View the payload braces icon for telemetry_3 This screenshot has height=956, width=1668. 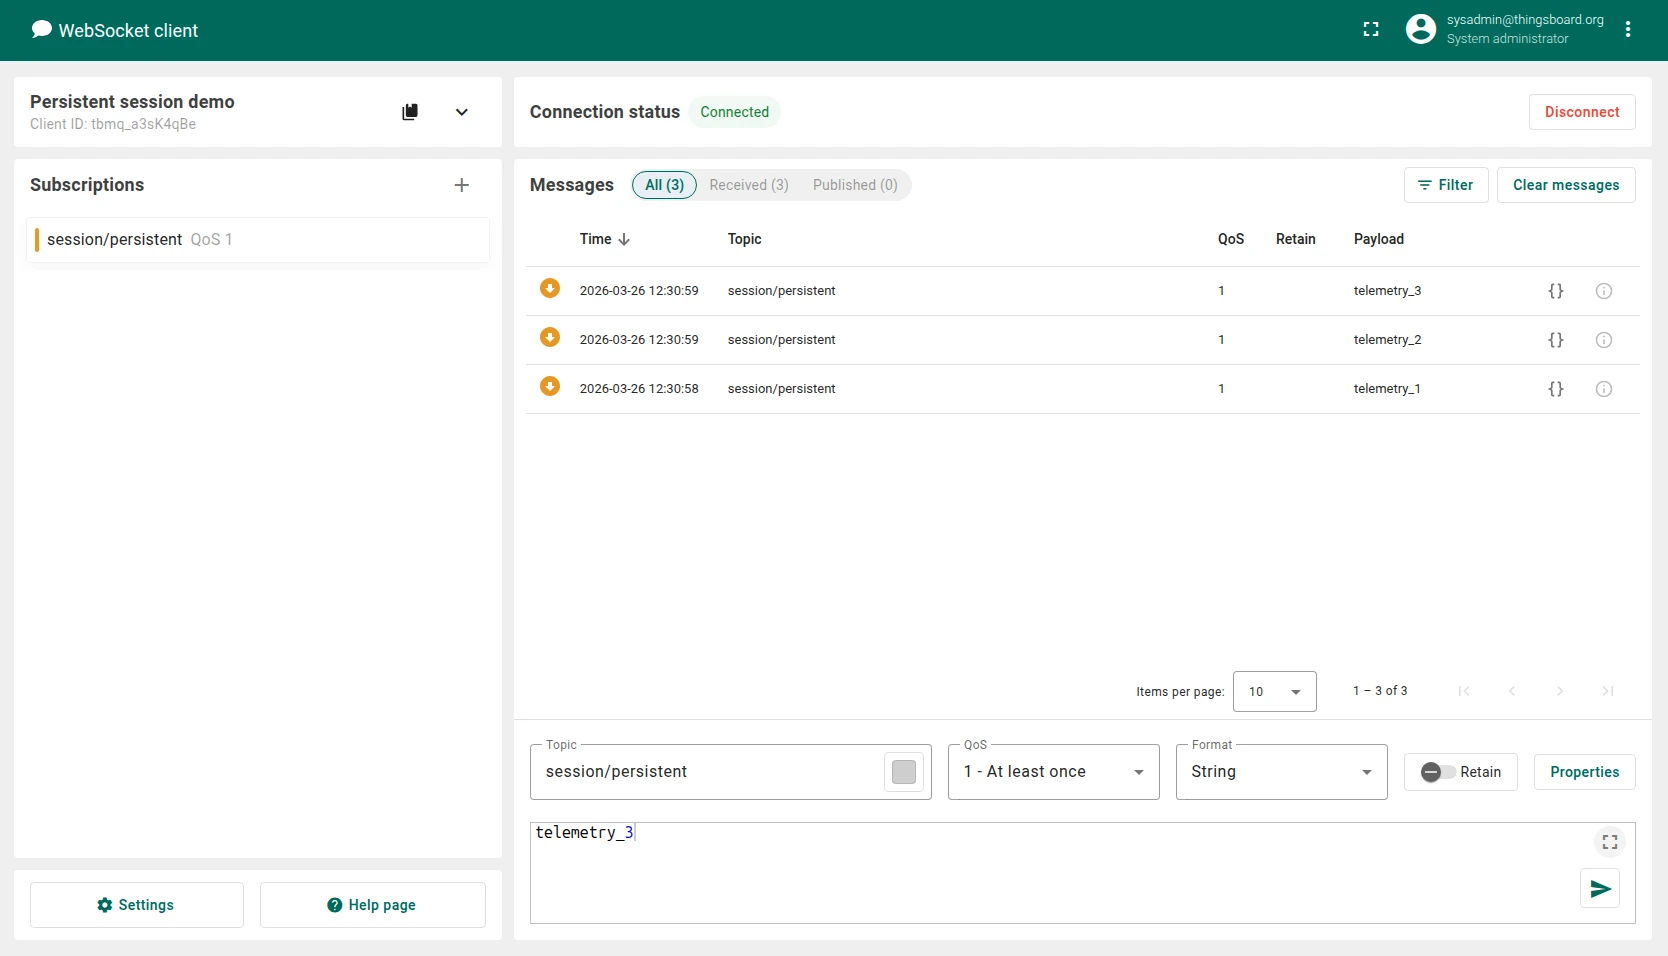[1556, 291]
